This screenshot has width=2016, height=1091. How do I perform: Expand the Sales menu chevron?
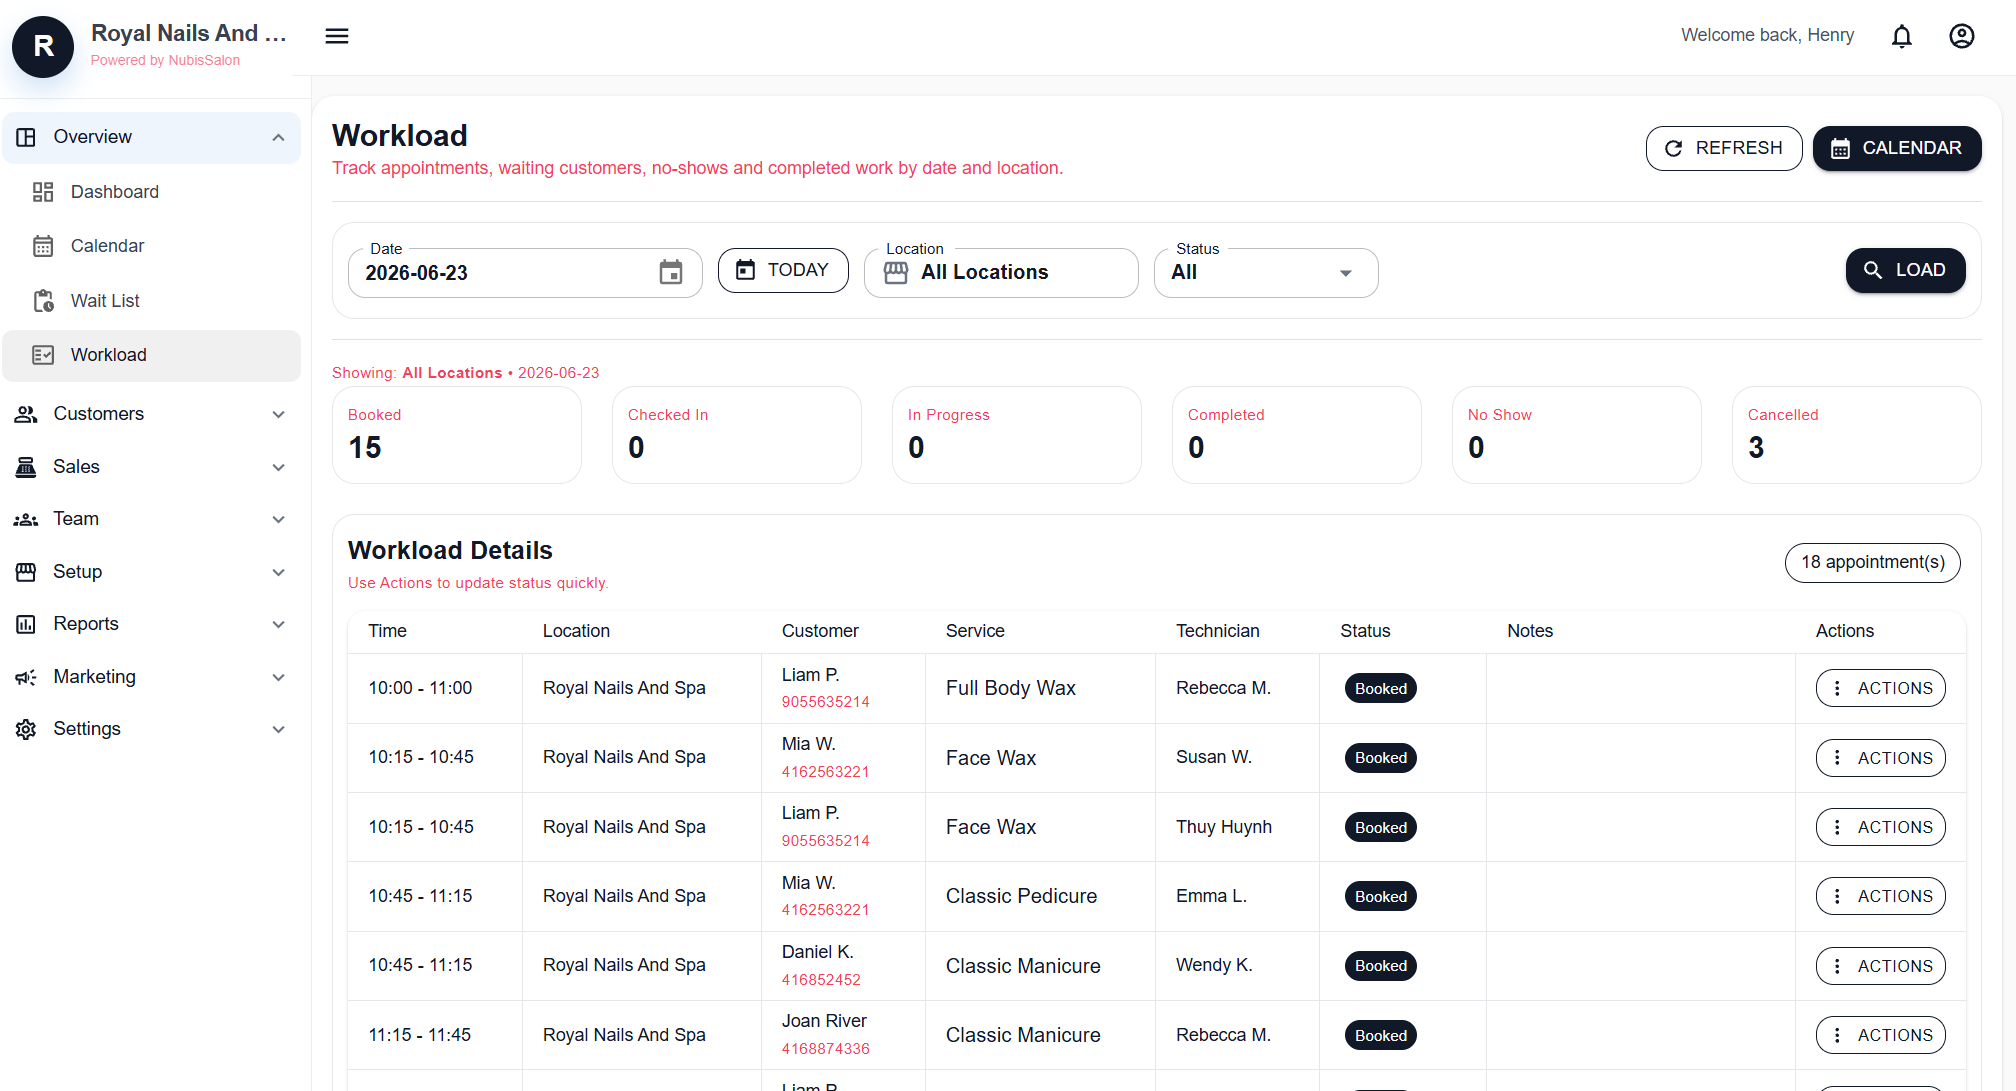(279, 467)
